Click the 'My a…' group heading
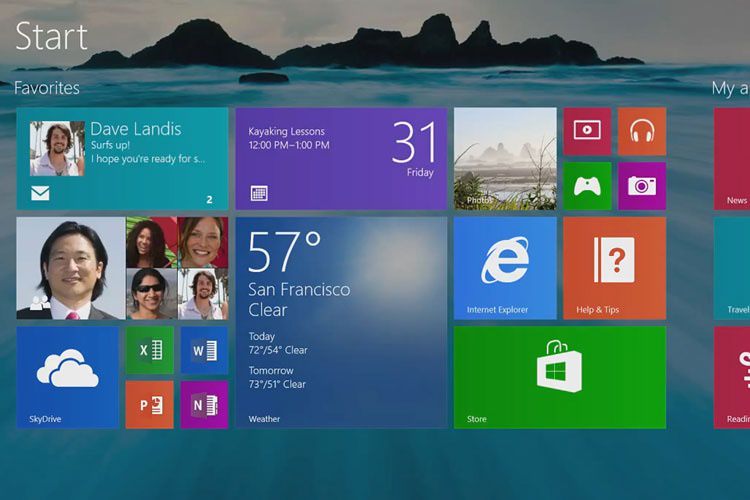750x500 pixels. coord(730,89)
